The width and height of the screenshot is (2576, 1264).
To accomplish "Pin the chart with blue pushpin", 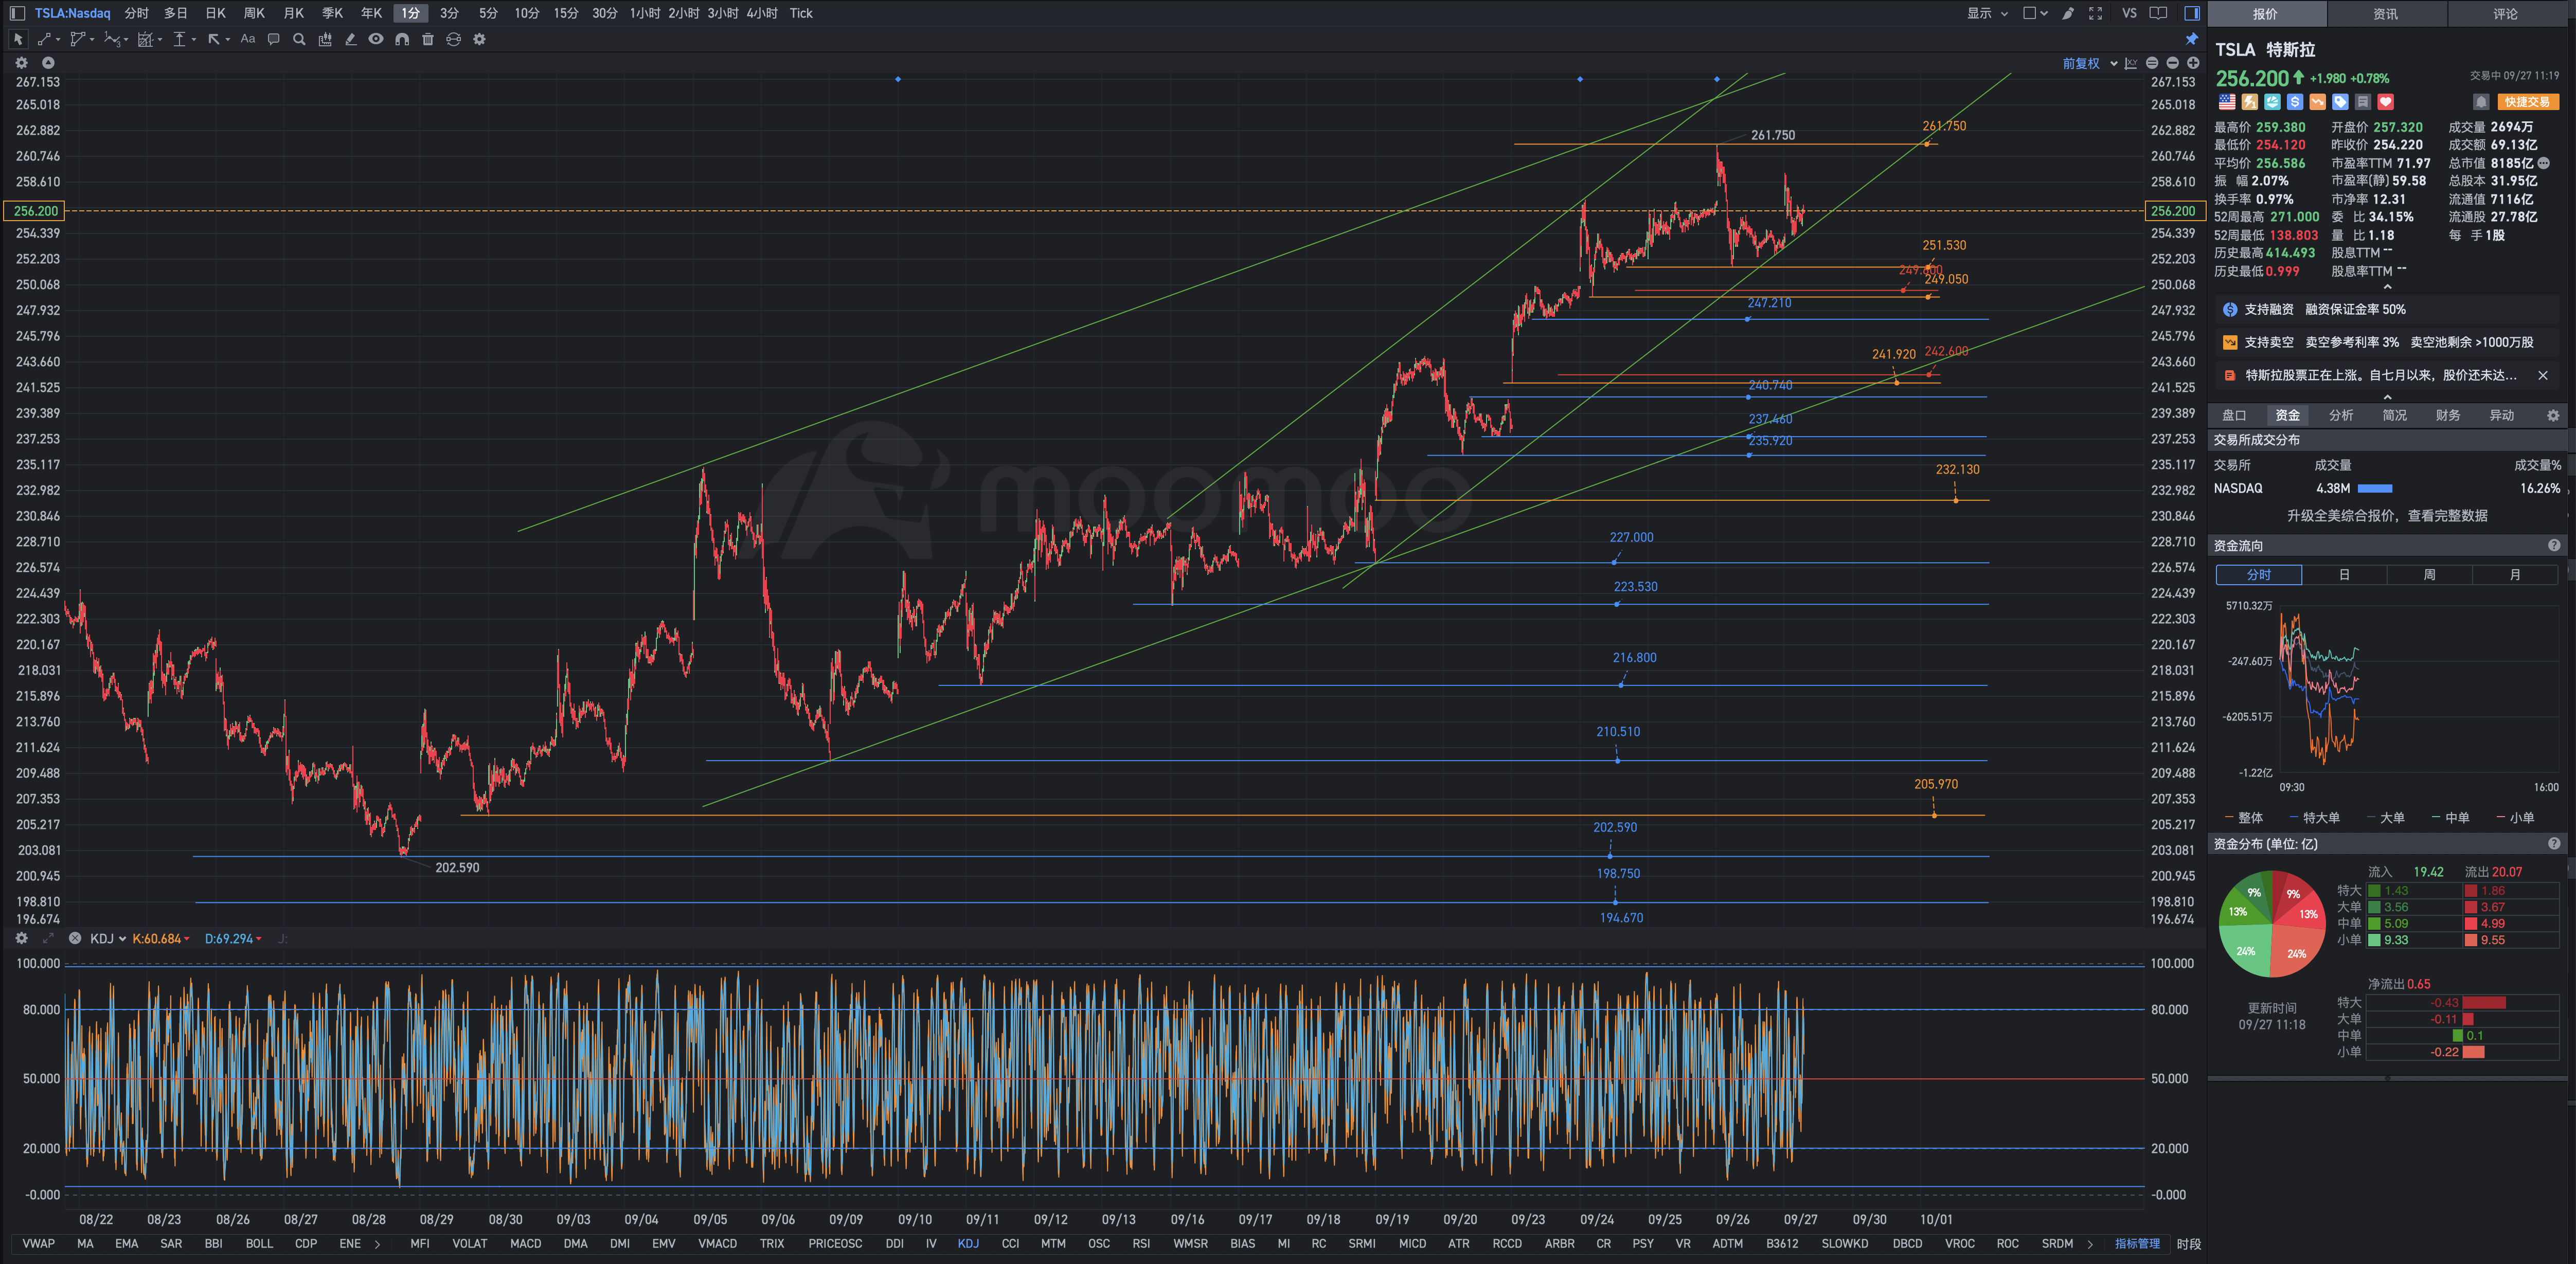I will pos(2192,39).
